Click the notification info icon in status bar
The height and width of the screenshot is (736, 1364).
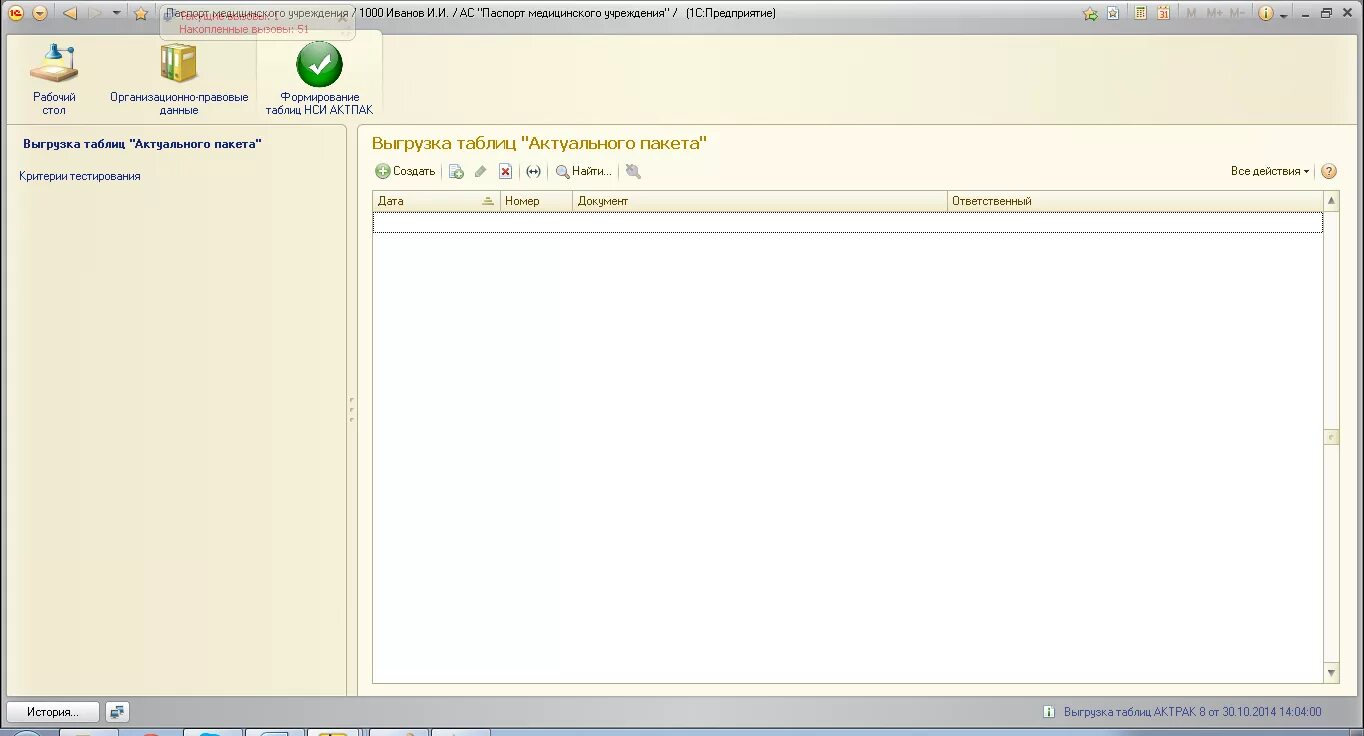(x=1048, y=712)
